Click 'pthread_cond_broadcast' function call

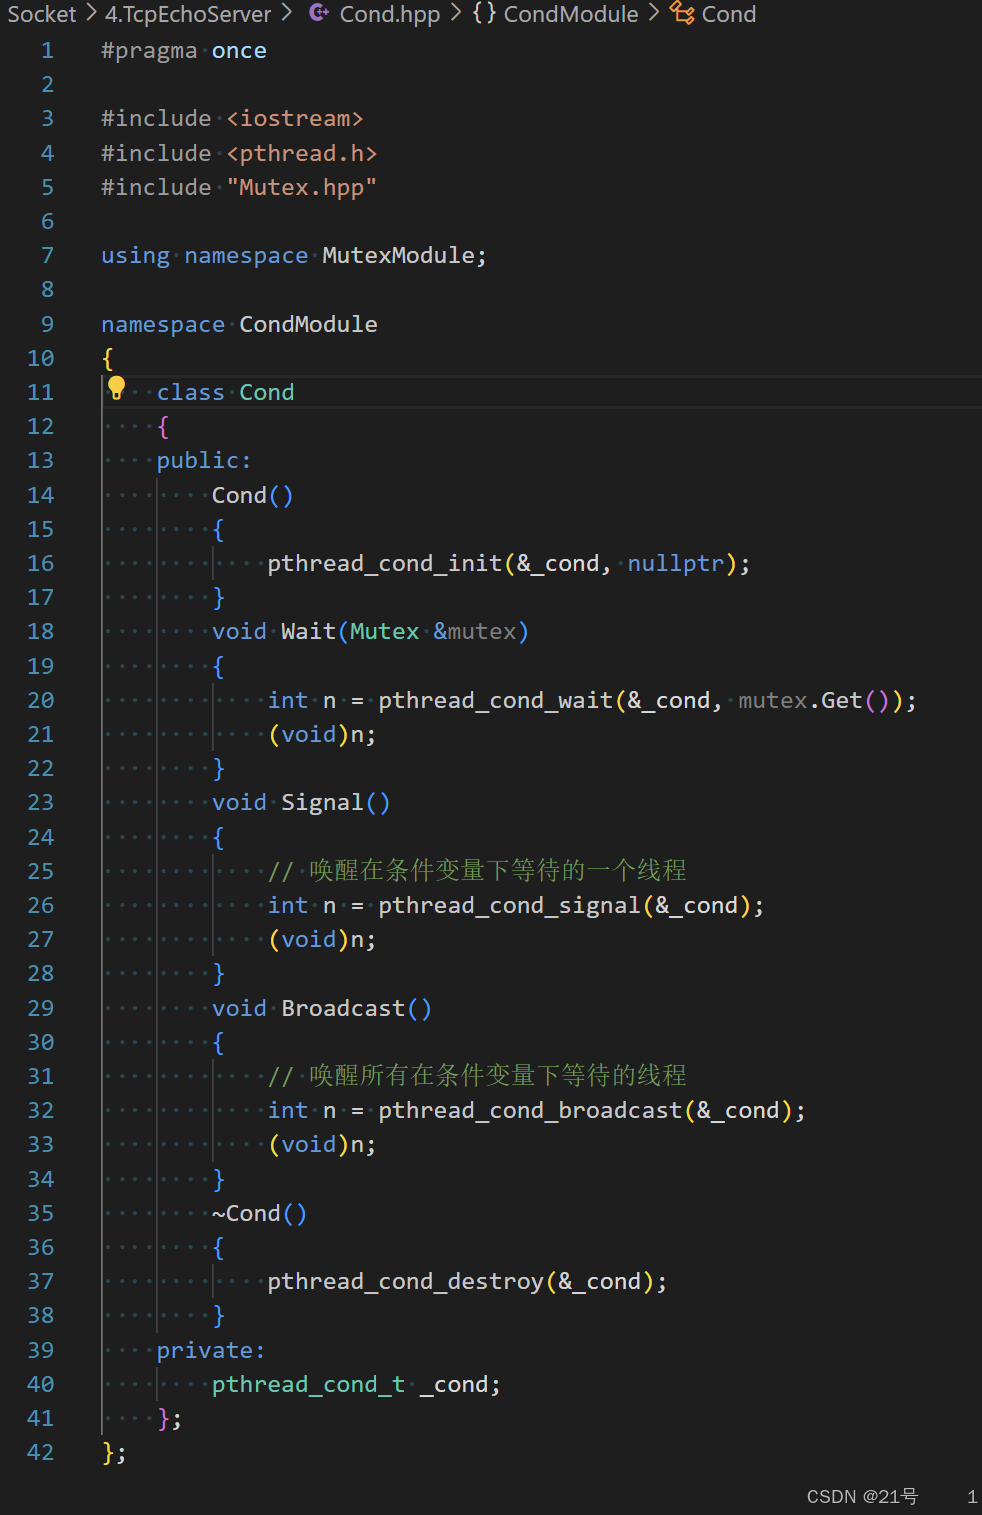530,1110
